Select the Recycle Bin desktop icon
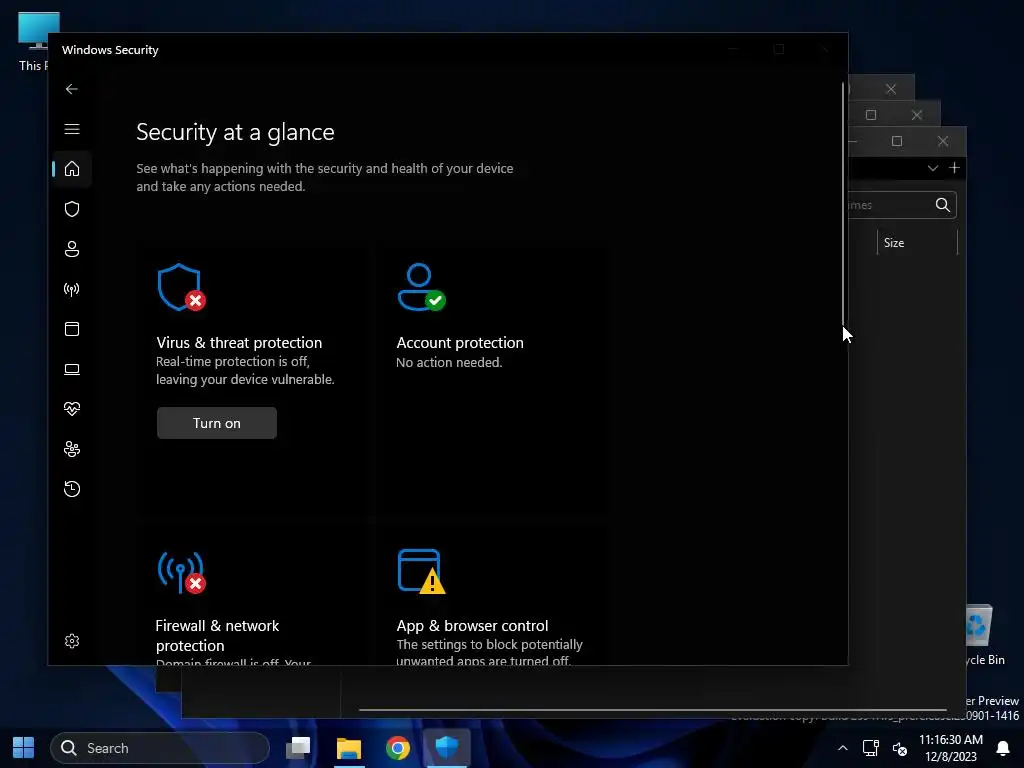Screen dimensions: 1024x768 pyautogui.click(x=985, y=635)
